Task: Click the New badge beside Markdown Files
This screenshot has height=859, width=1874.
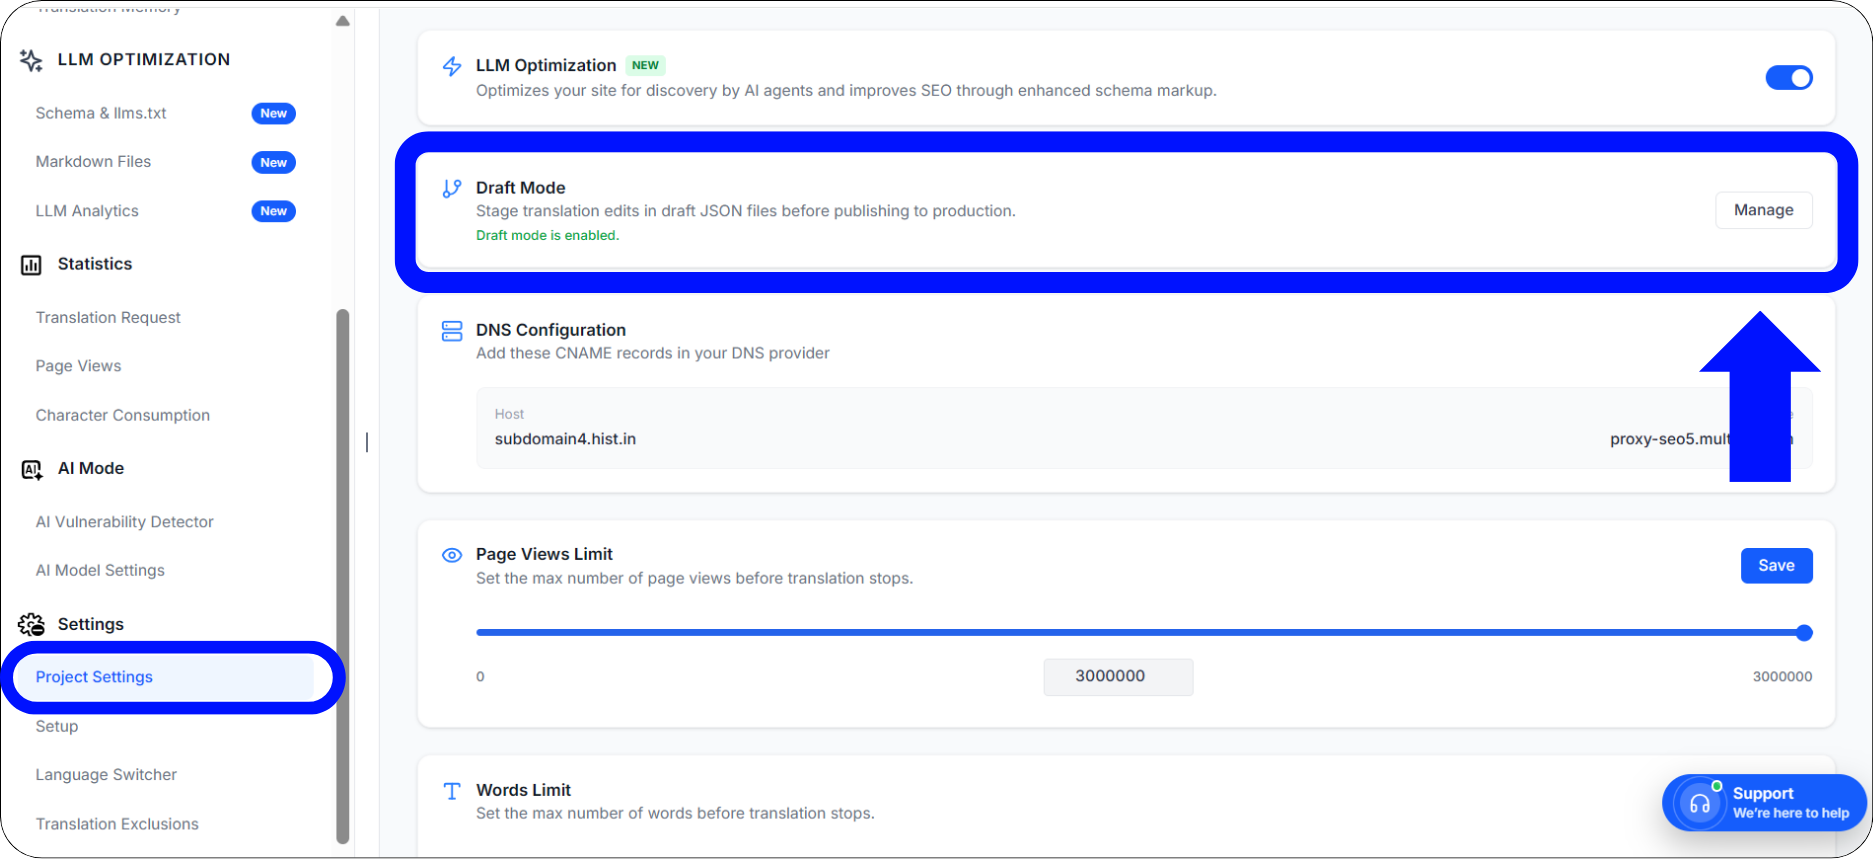Action: (274, 162)
